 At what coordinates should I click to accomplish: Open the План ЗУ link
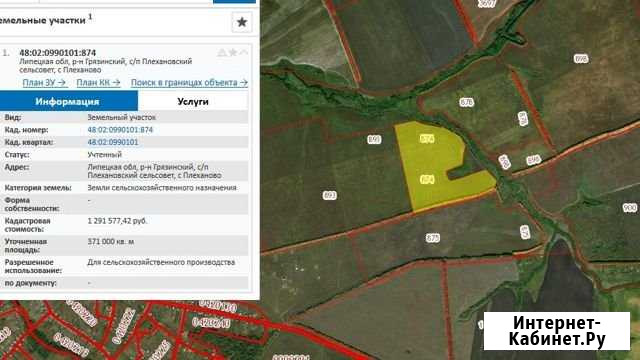click(x=44, y=82)
